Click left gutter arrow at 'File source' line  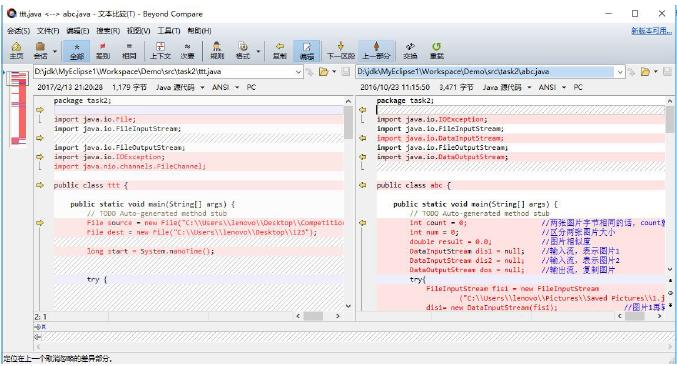40,223
